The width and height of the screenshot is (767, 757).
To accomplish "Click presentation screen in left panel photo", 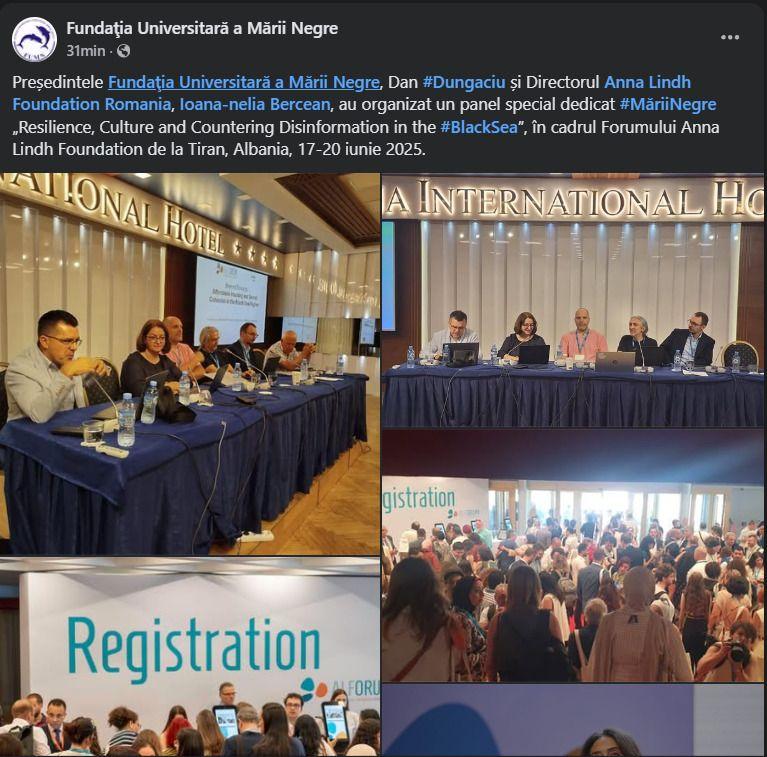I will click(x=231, y=299).
